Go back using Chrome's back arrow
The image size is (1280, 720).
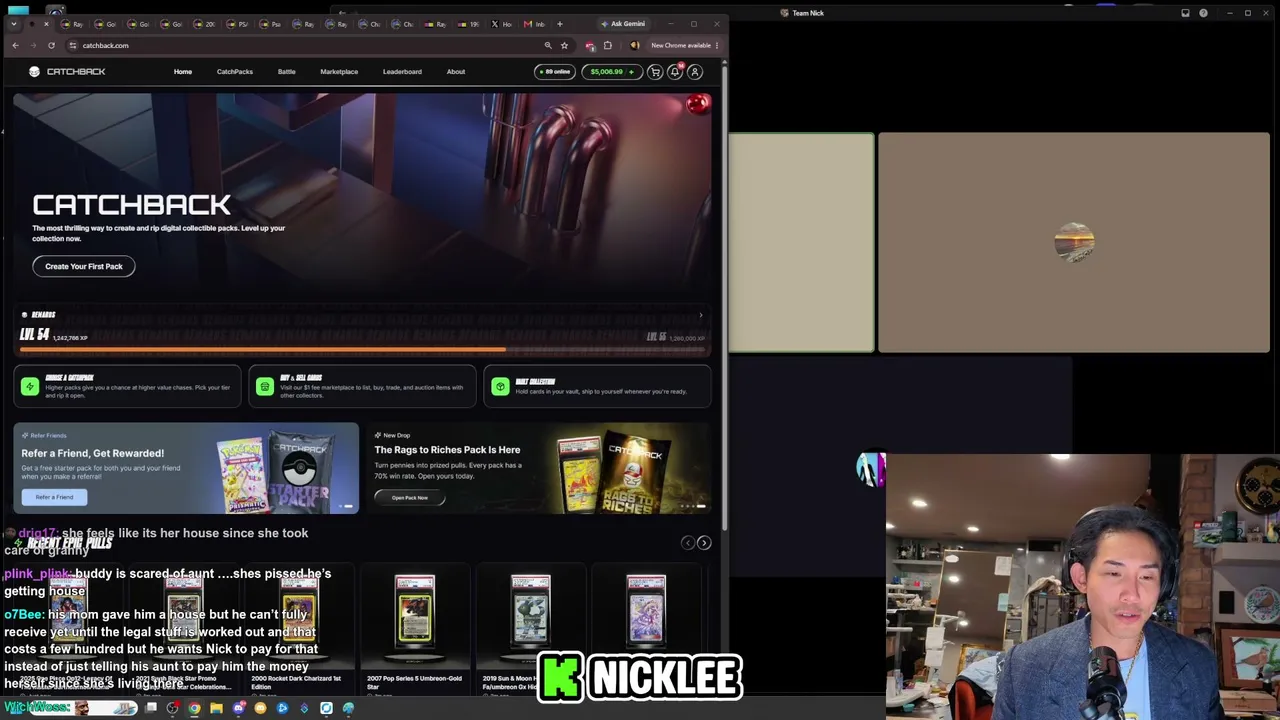15,45
